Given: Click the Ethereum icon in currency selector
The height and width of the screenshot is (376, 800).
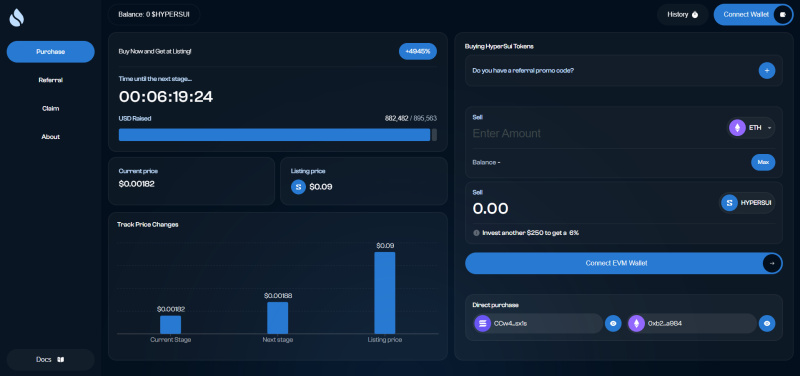Looking at the screenshot, I should pyautogui.click(x=737, y=128).
